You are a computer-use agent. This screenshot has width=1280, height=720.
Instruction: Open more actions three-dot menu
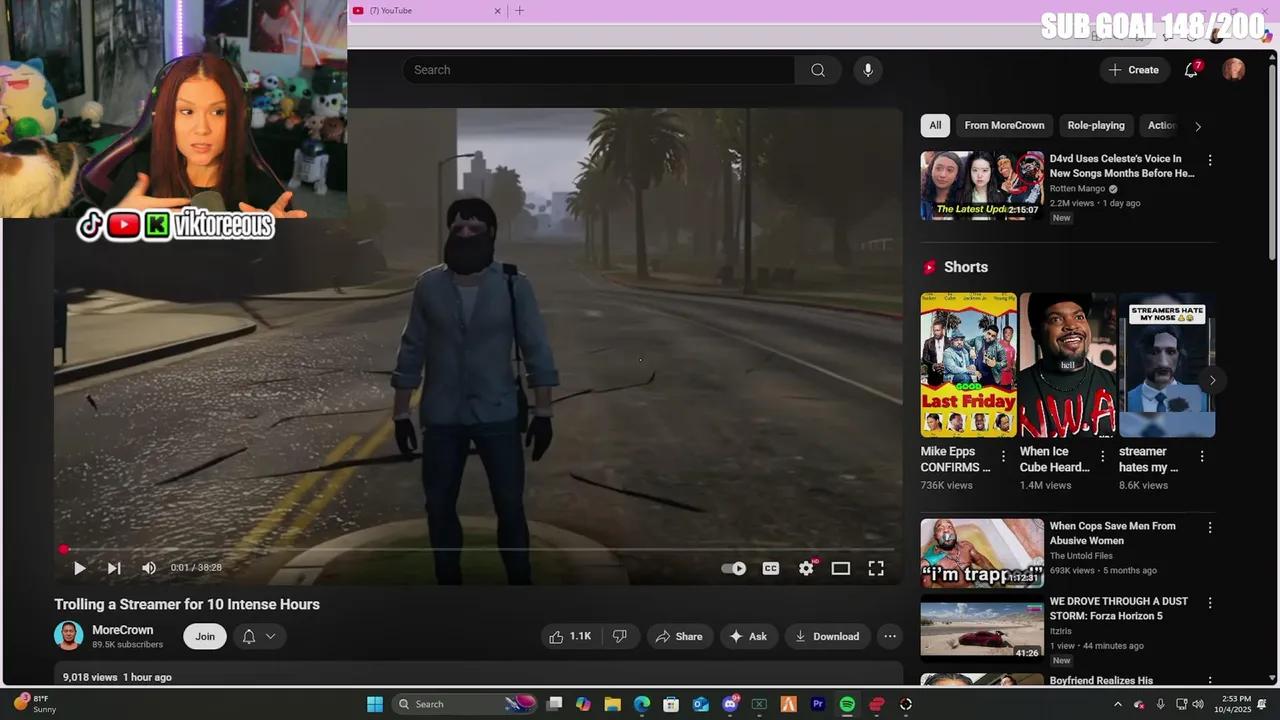tap(890, 636)
